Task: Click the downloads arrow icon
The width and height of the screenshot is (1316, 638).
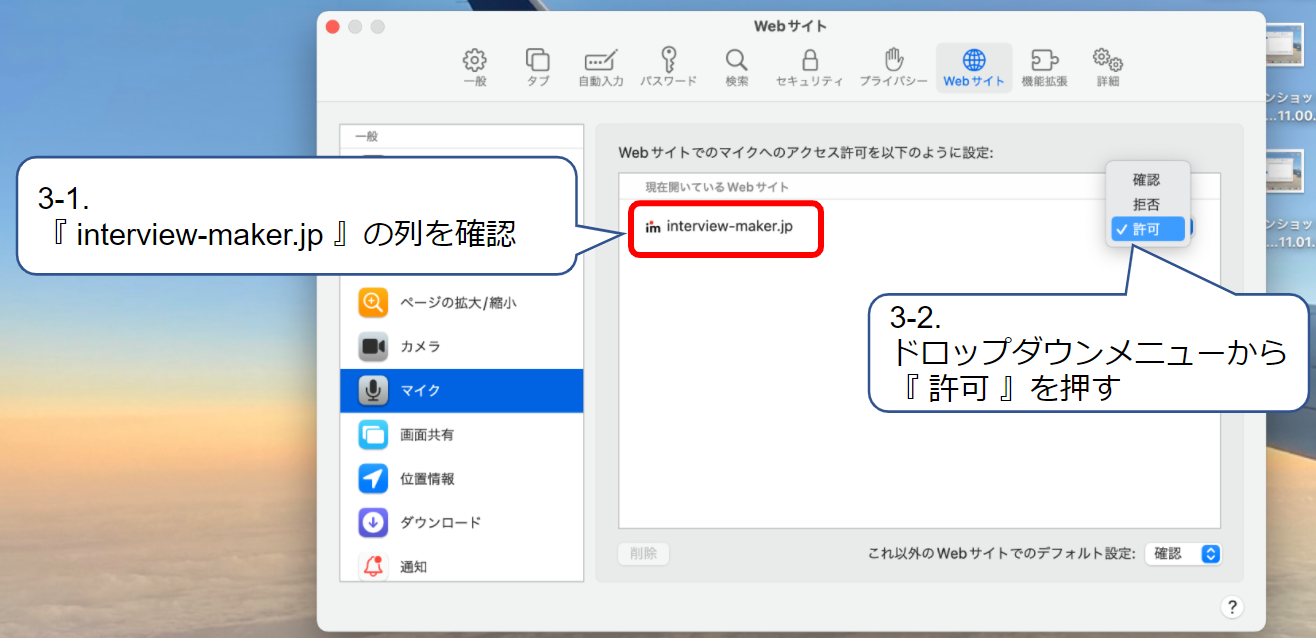Action: [373, 522]
